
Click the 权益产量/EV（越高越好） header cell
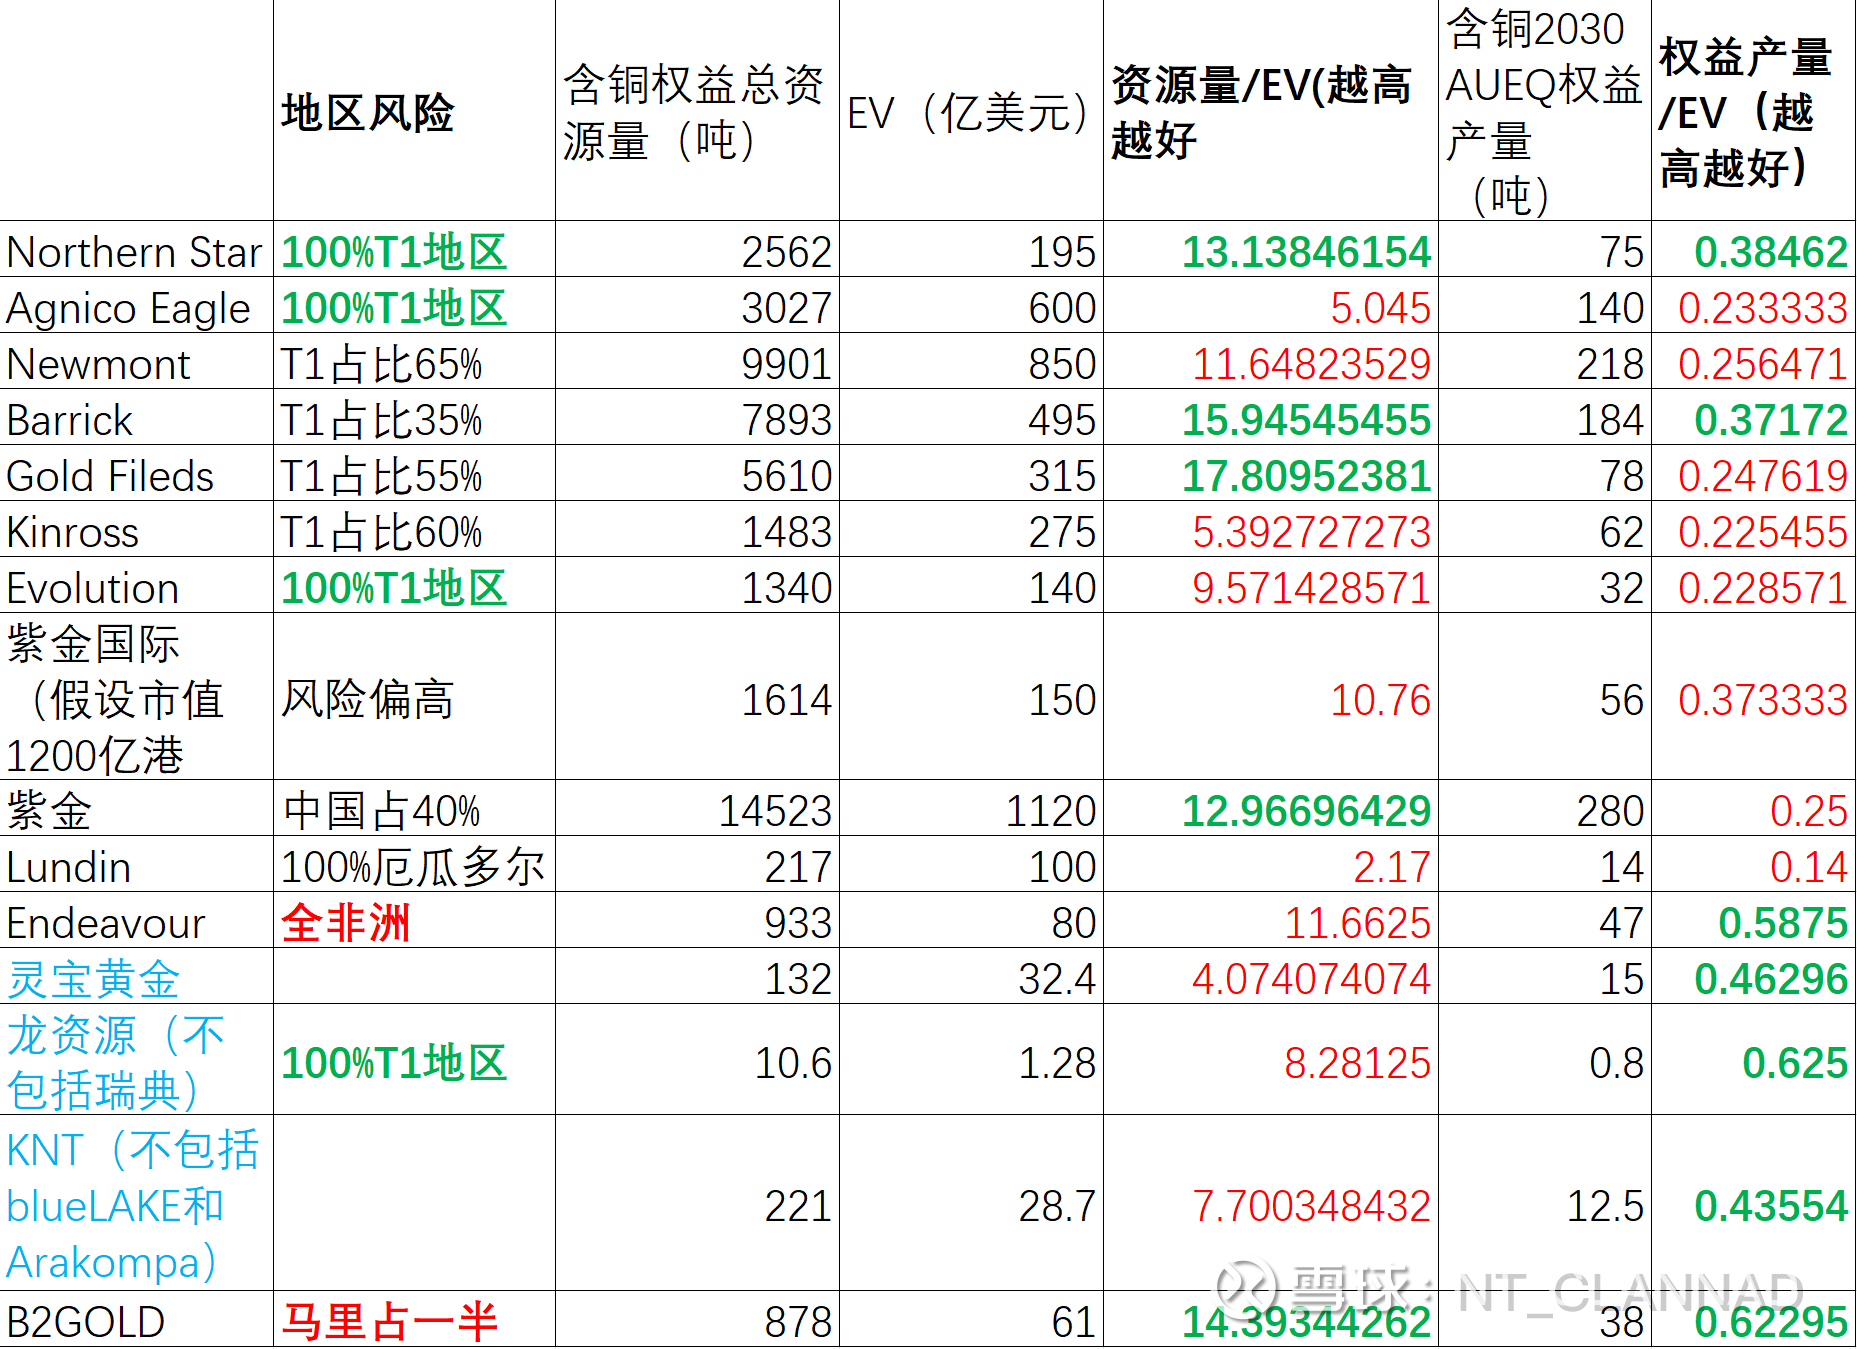pyautogui.click(x=1753, y=110)
